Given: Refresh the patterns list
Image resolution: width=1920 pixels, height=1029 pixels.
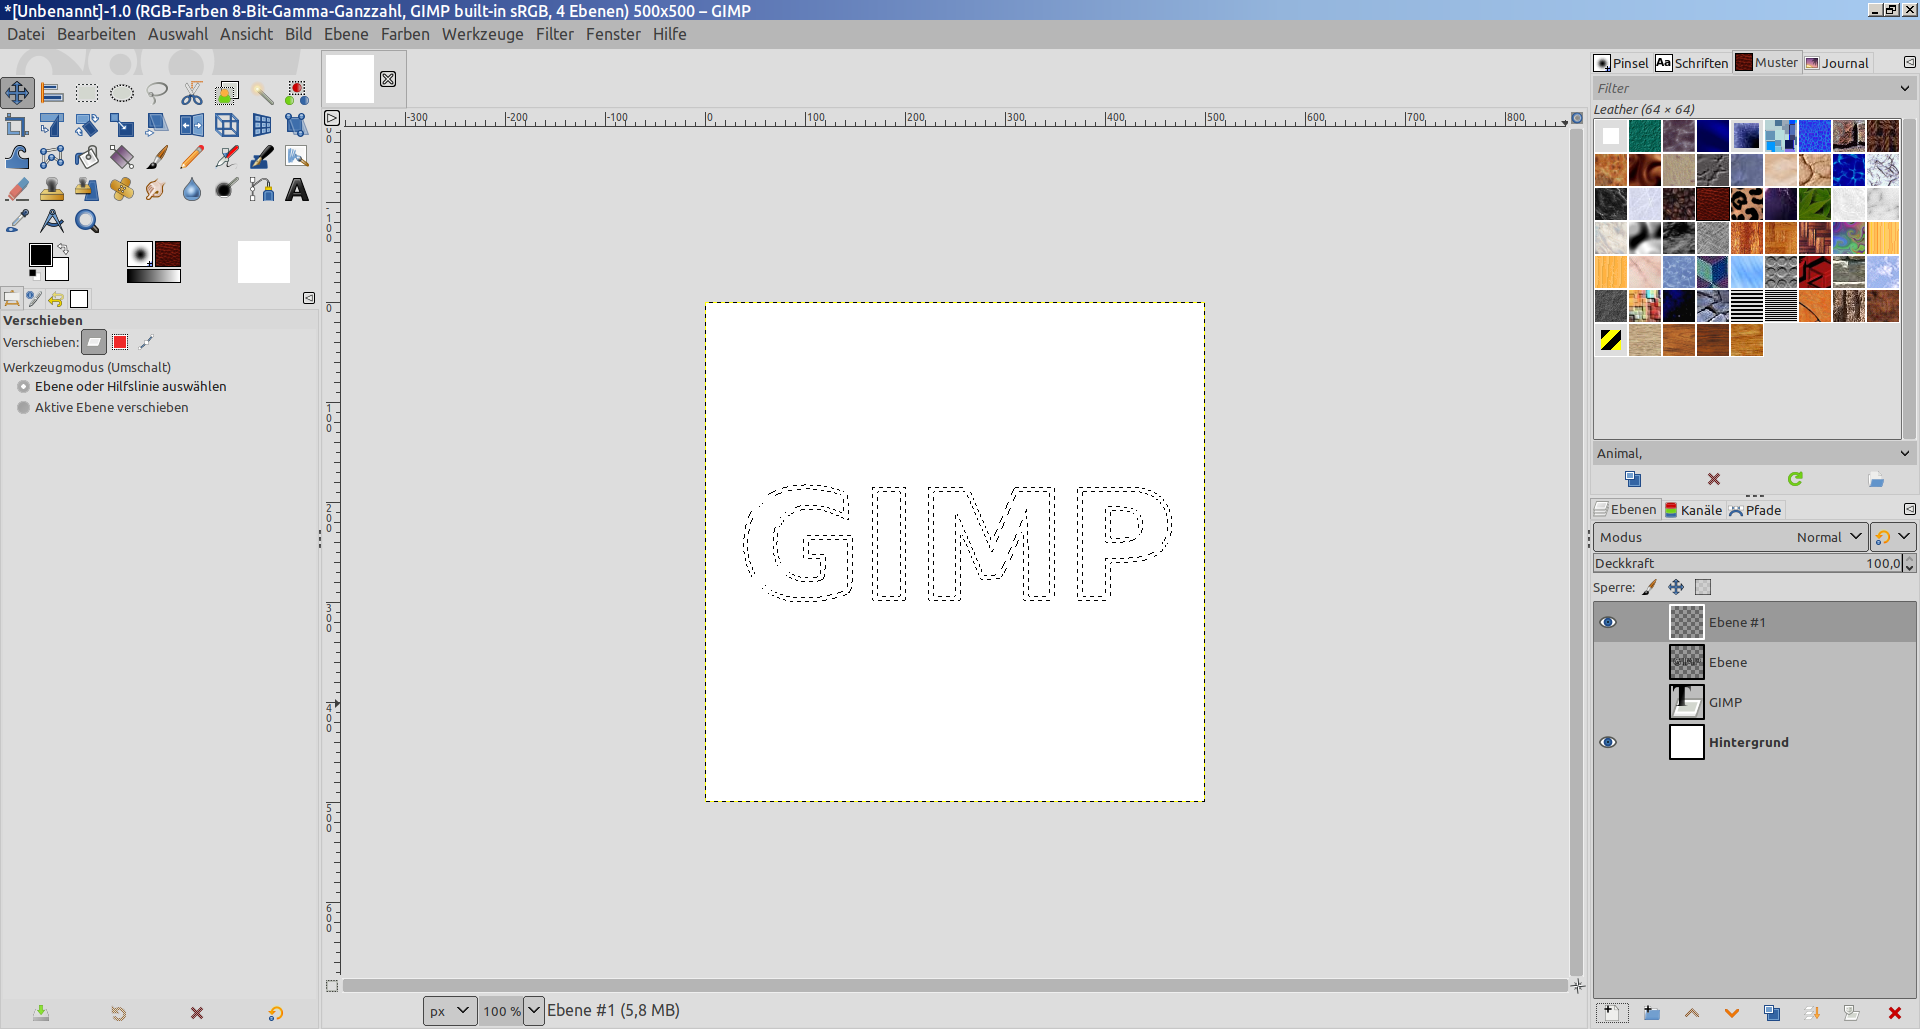Looking at the screenshot, I should coord(1795,479).
